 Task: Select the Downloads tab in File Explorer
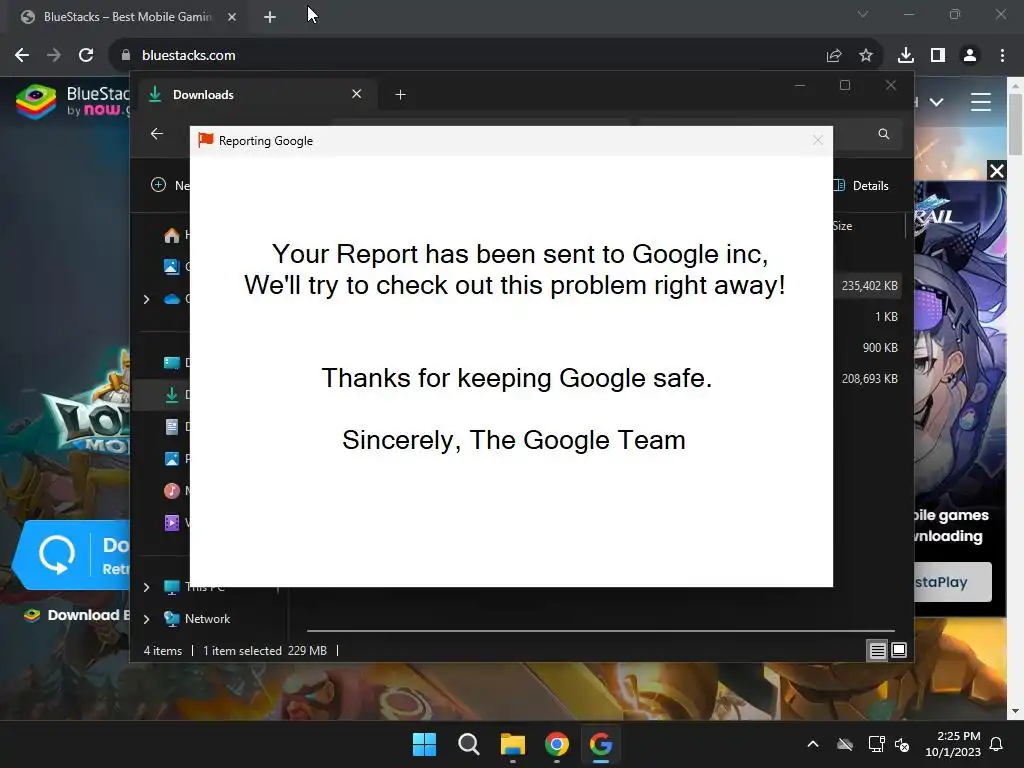pos(255,95)
